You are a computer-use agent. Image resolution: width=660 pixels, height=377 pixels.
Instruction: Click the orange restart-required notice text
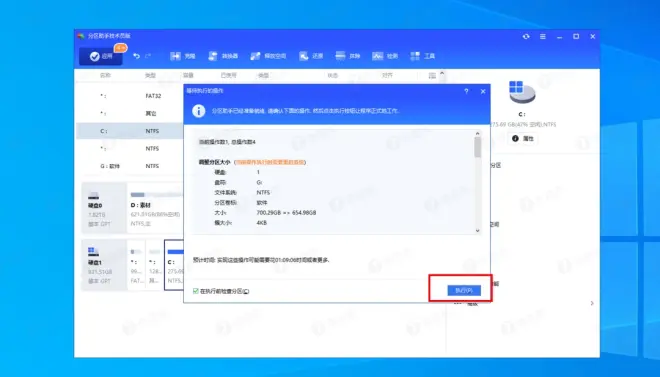(x=269, y=162)
